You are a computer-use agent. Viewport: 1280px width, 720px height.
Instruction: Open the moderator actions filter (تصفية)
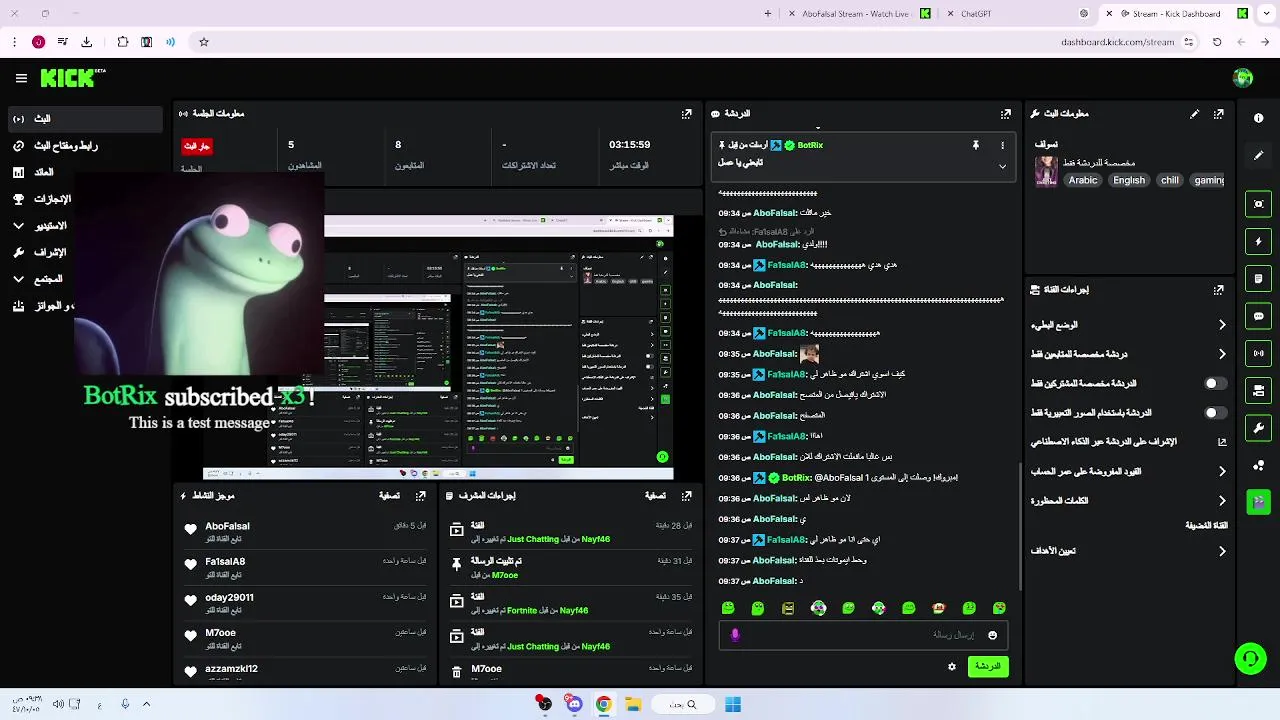655,495
